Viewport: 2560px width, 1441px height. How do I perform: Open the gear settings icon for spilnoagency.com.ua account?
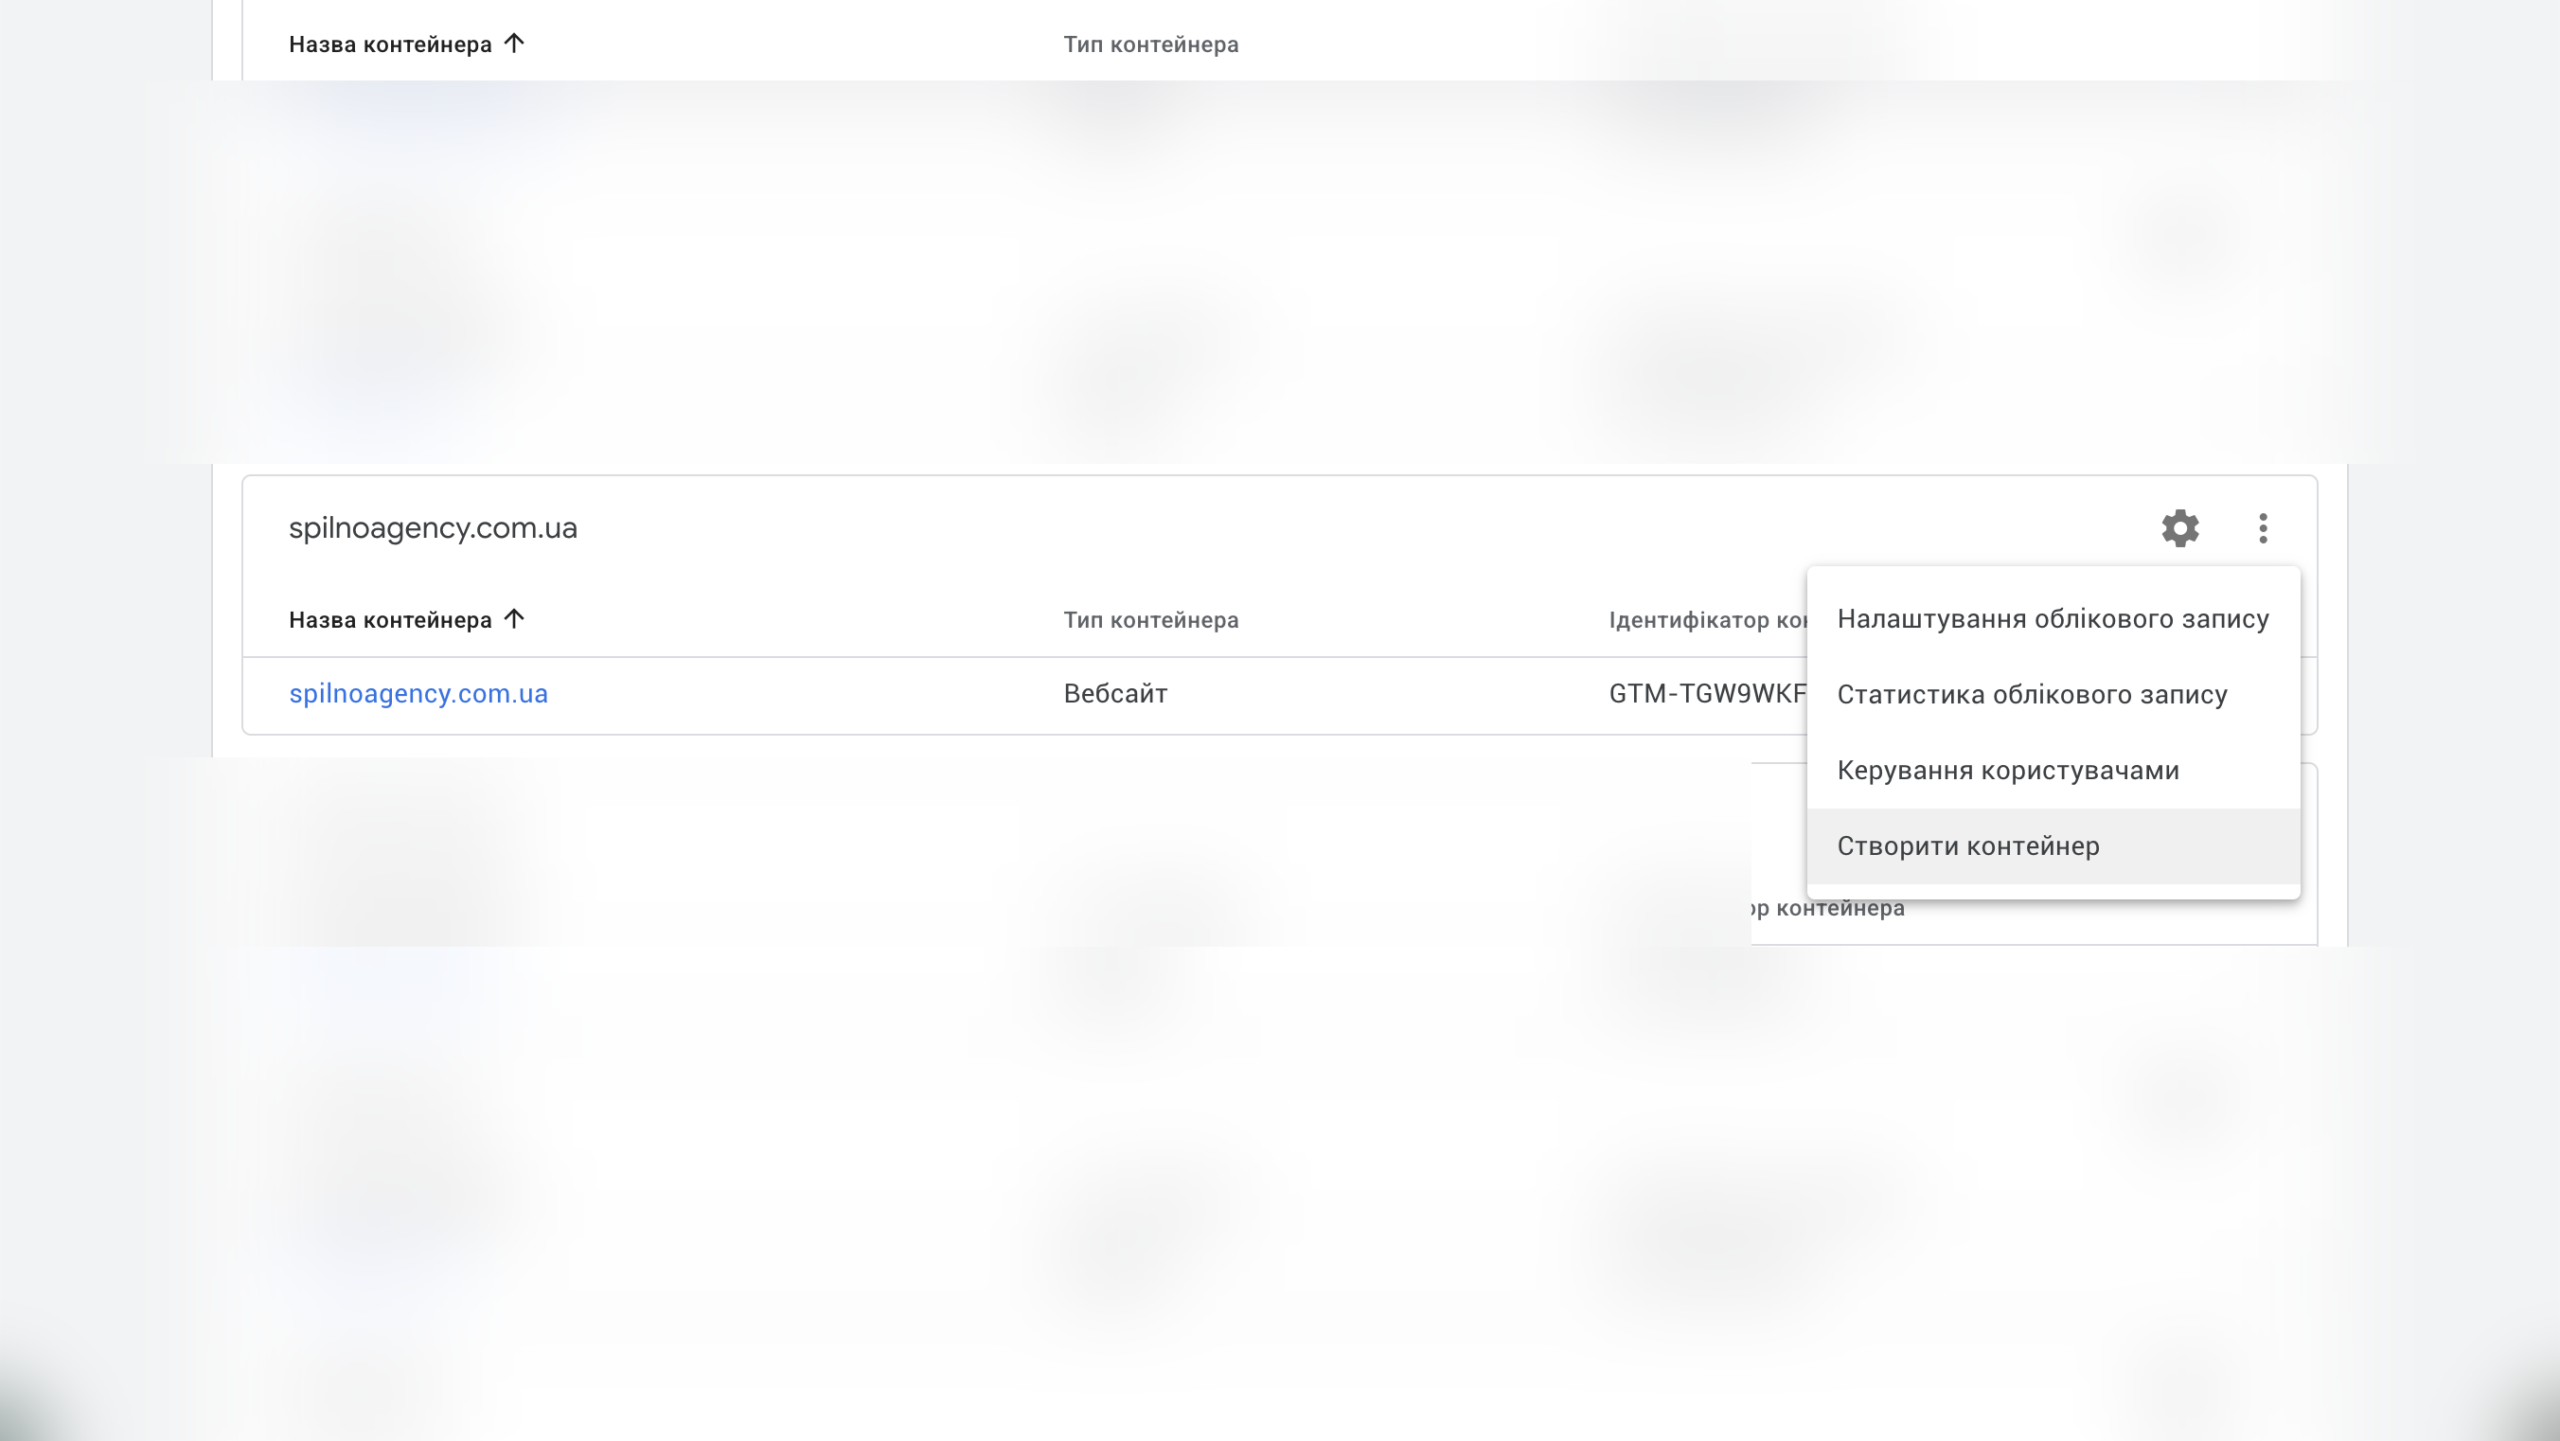pyautogui.click(x=2180, y=528)
